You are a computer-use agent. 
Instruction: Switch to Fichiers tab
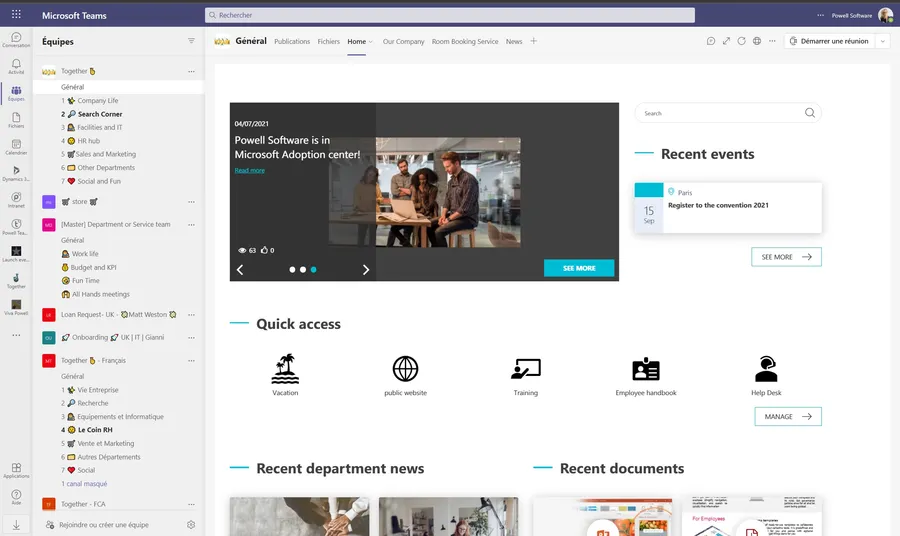[x=328, y=41]
